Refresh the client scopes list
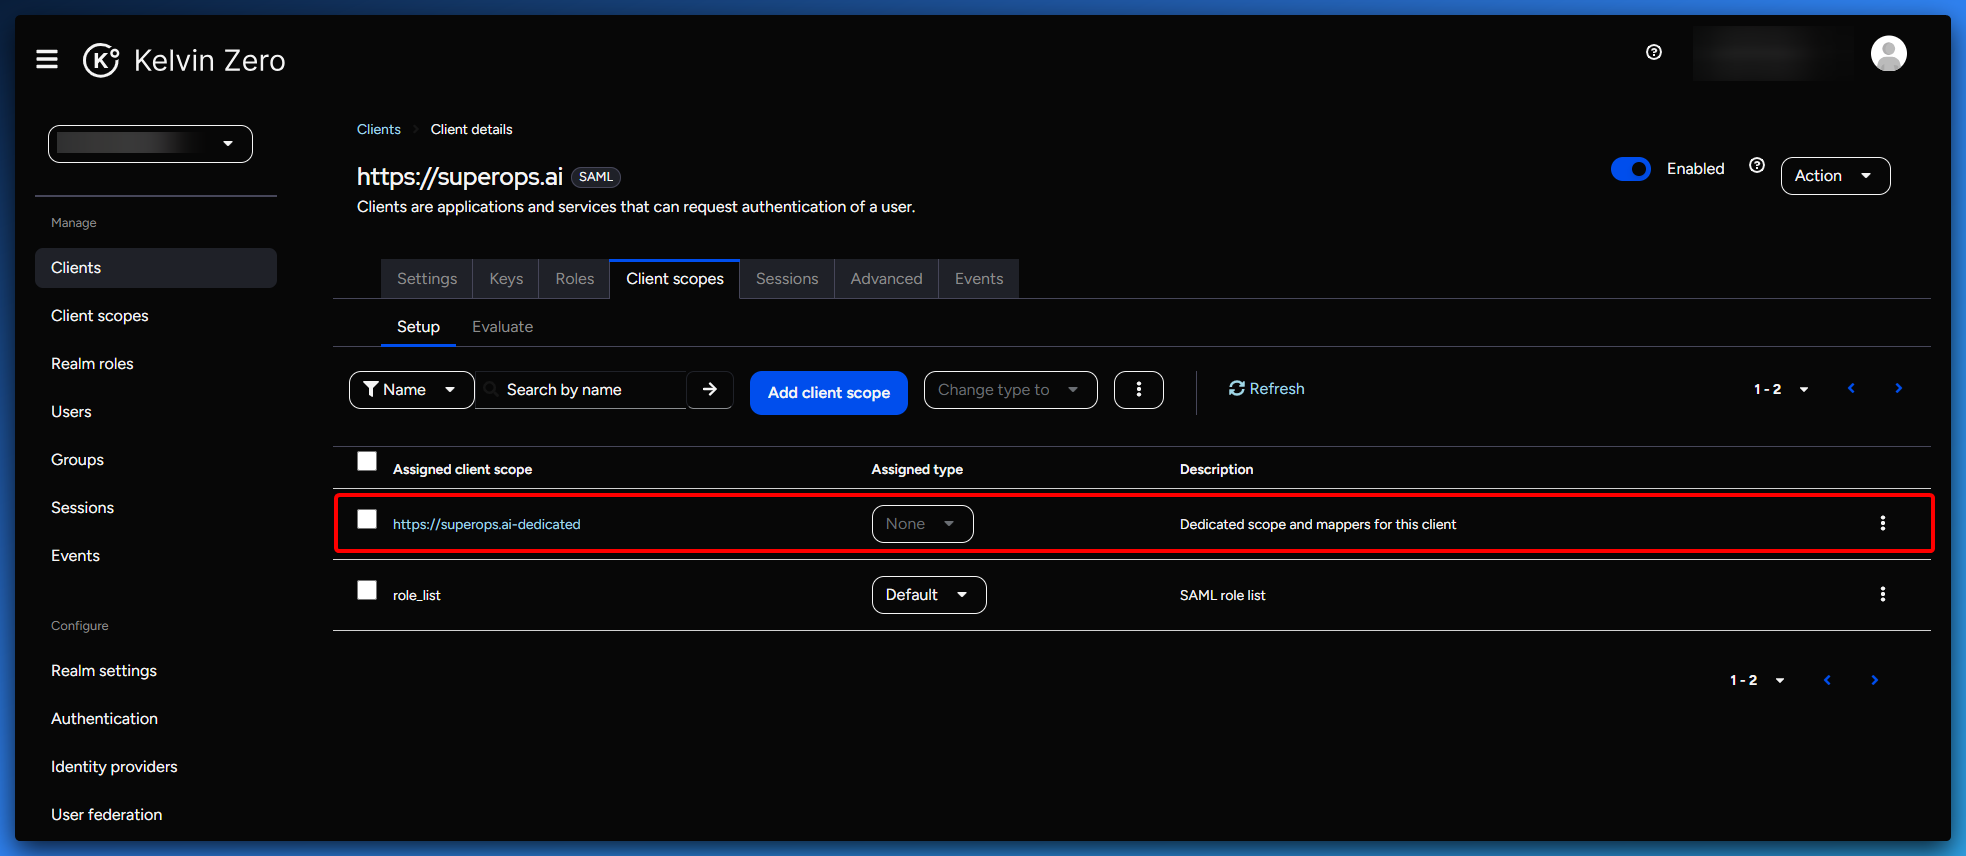This screenshot has height=856, width=1966. point(1266,389)
